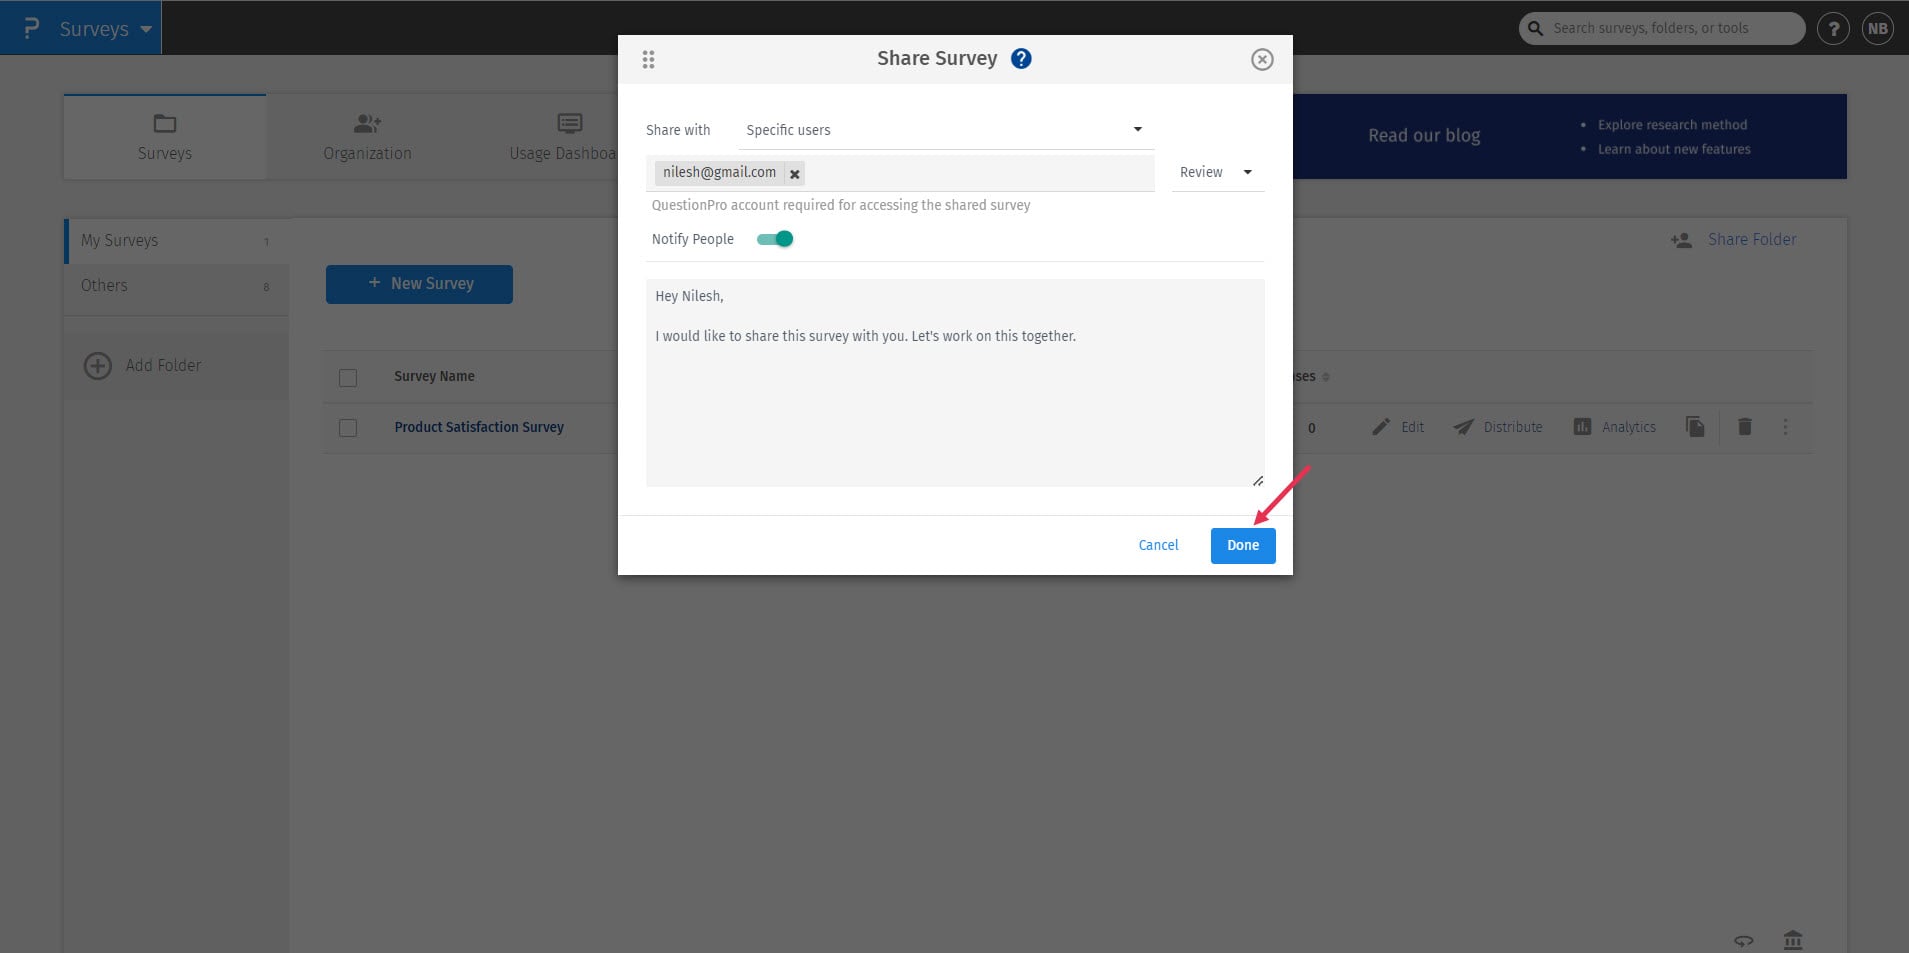Viewport: 1909px width, 953px height.
Task: Click the Distribute send icon
Action: point(1463,427)
